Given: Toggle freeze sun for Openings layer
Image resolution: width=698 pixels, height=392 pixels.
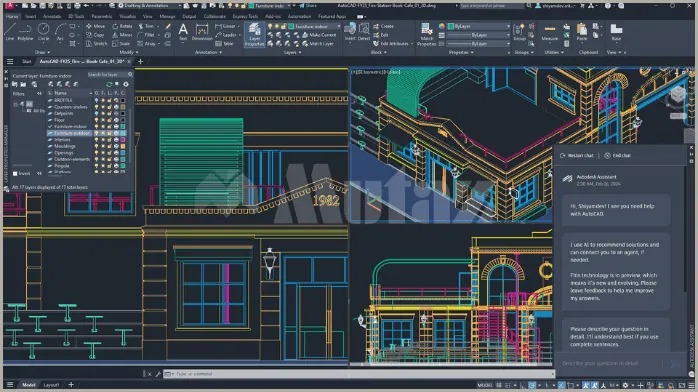Looking at the screenshot, I should tap(103, 153).
